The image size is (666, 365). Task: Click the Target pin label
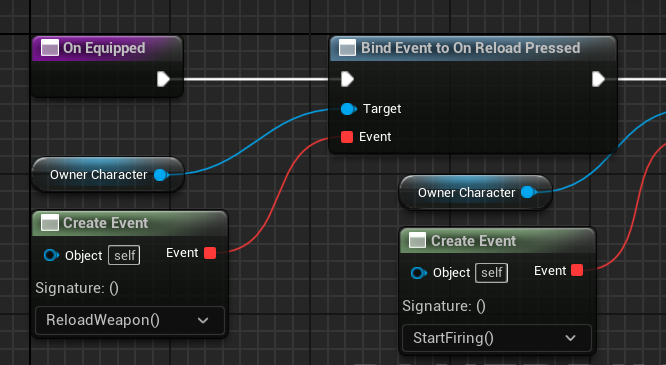coord(382,109)
